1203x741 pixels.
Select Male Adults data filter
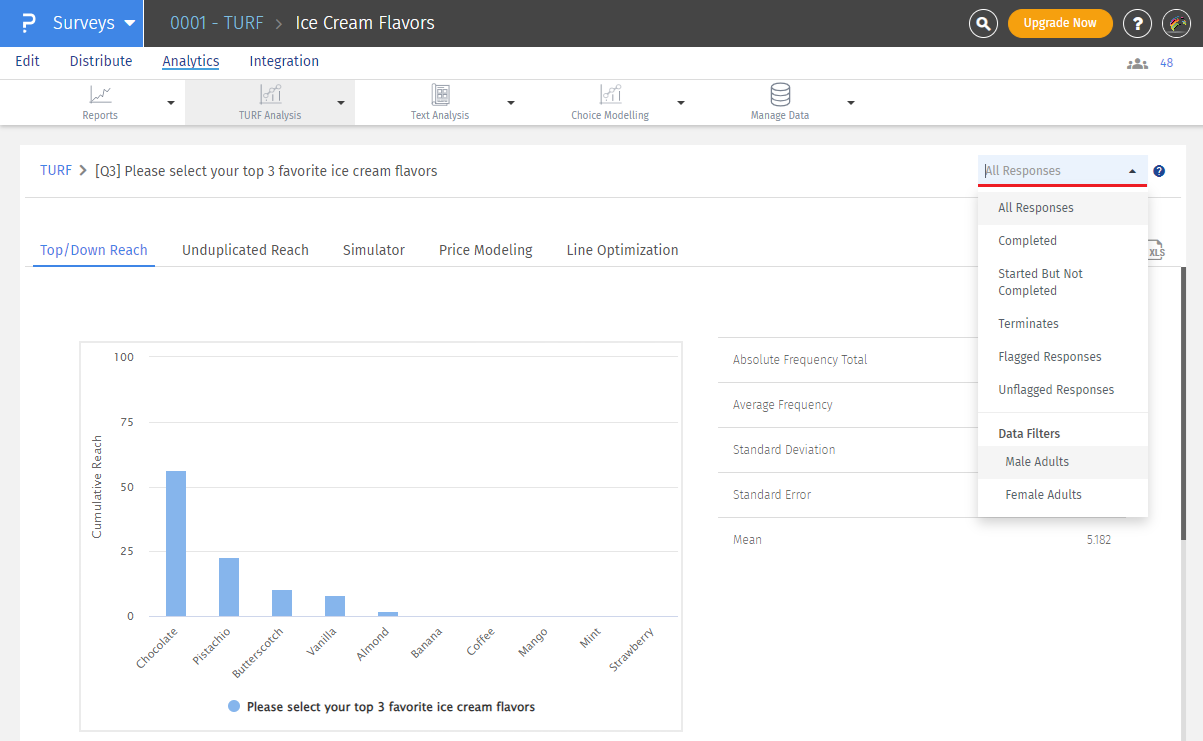coord(1037,462)
